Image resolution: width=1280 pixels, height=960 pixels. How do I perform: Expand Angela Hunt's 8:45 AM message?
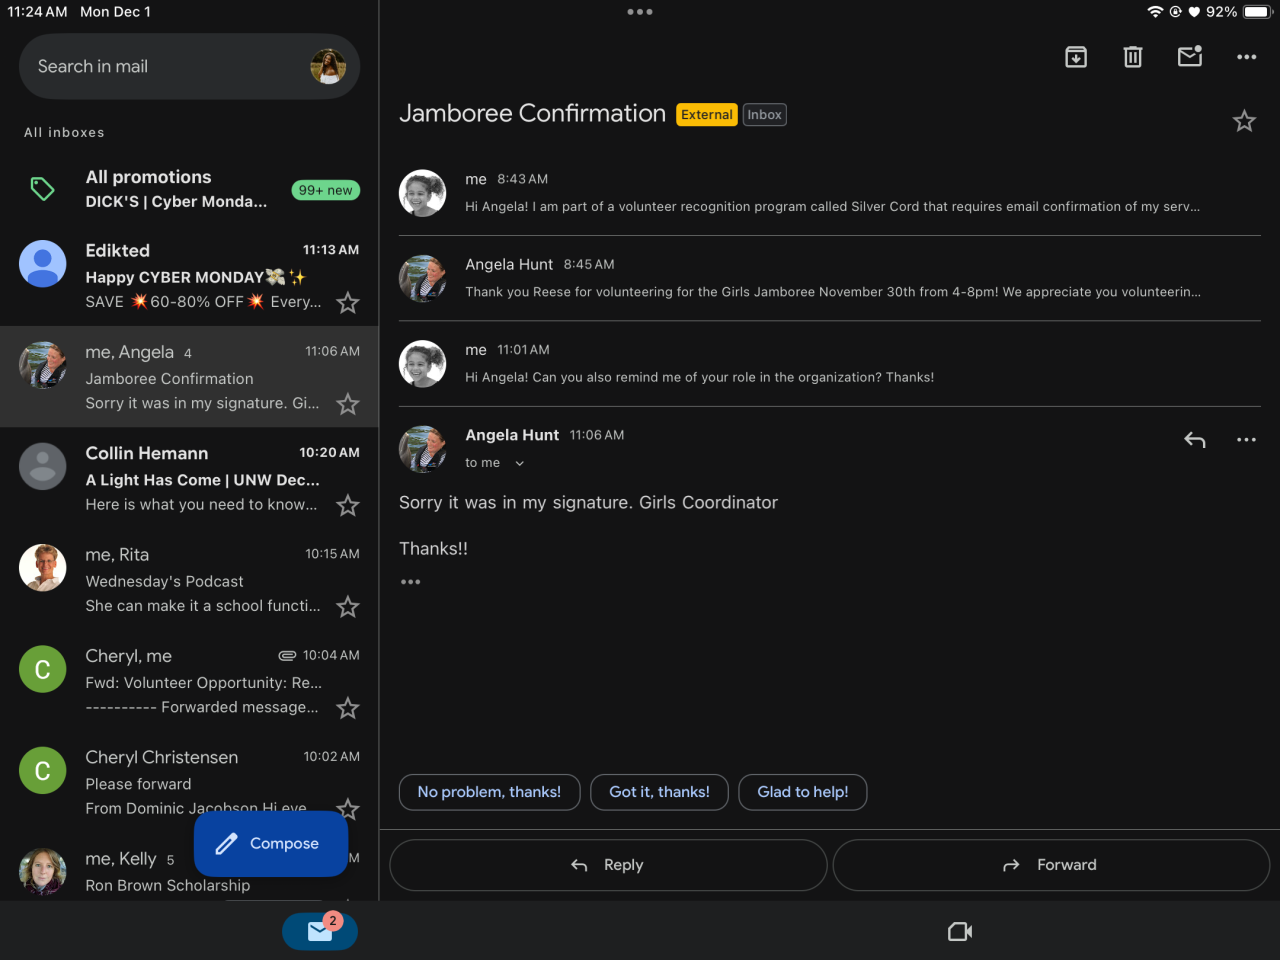coord(830,278)
